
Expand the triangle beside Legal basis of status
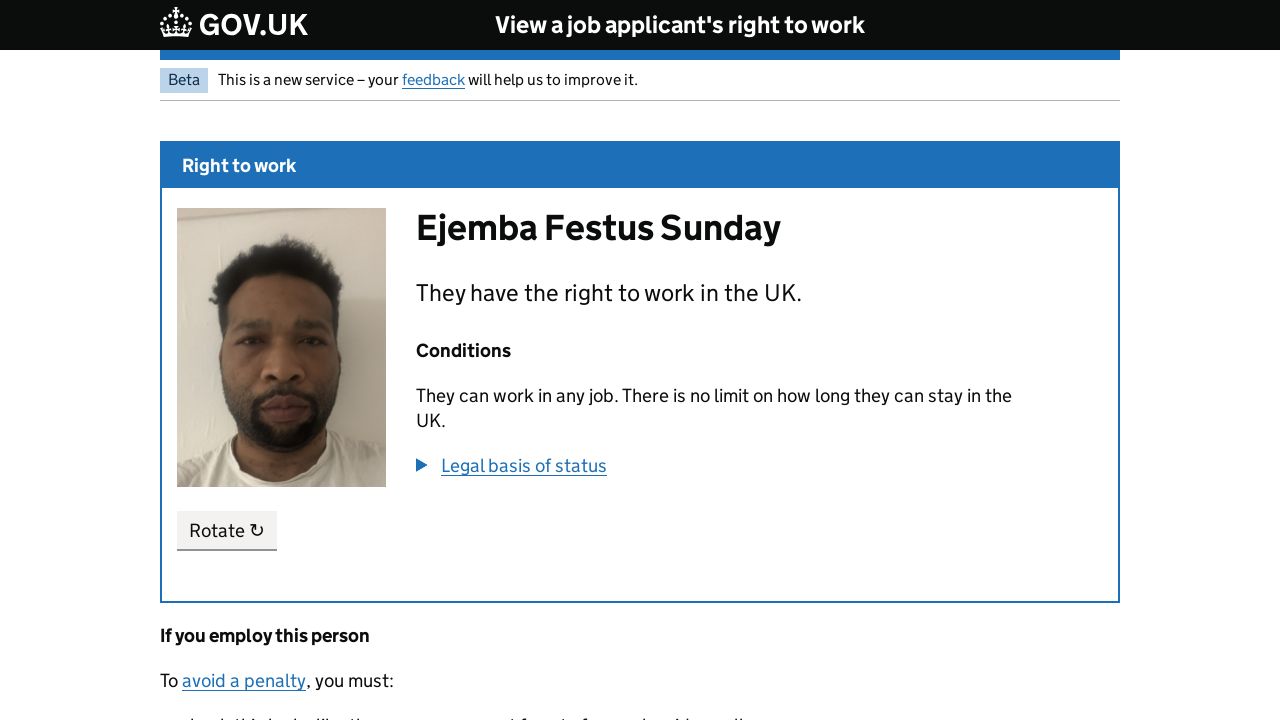[422, 465]
